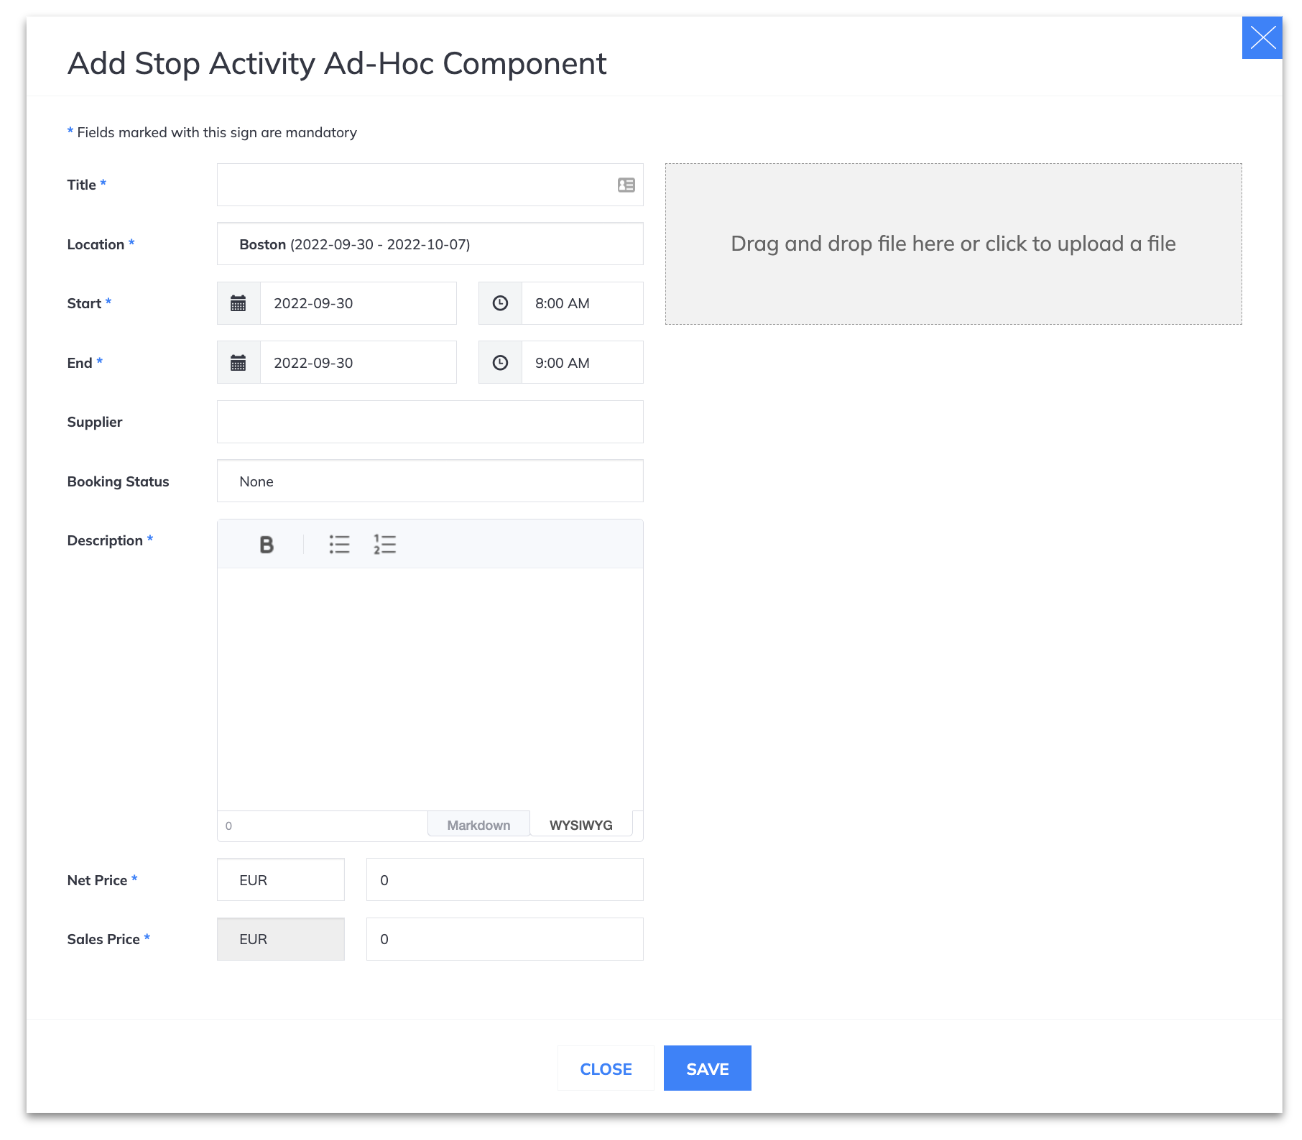The width and height of the screenshot is (1302, 1140).
Task: Click the Start time clock icon
Action: 501,303
